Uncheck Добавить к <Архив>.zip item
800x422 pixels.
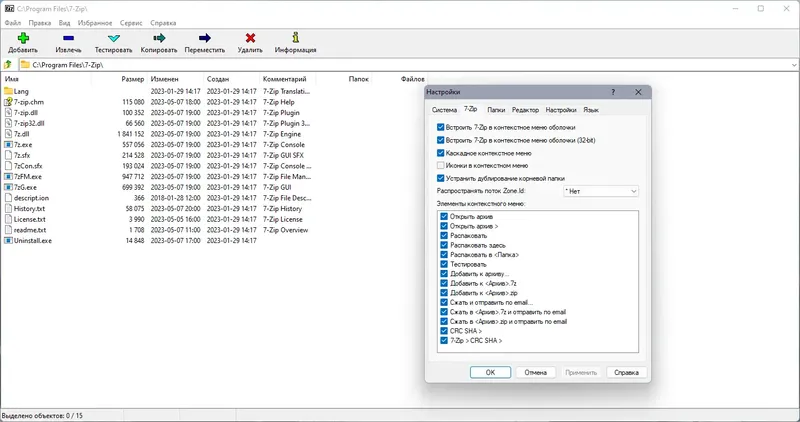(x=444, y=293)
